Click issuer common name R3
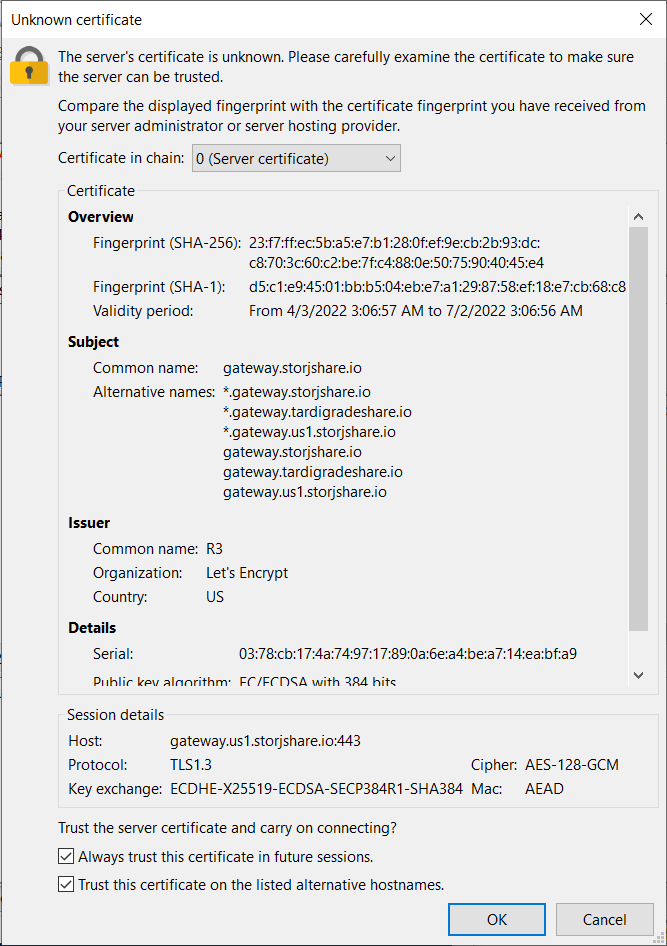 click(214, 548)
